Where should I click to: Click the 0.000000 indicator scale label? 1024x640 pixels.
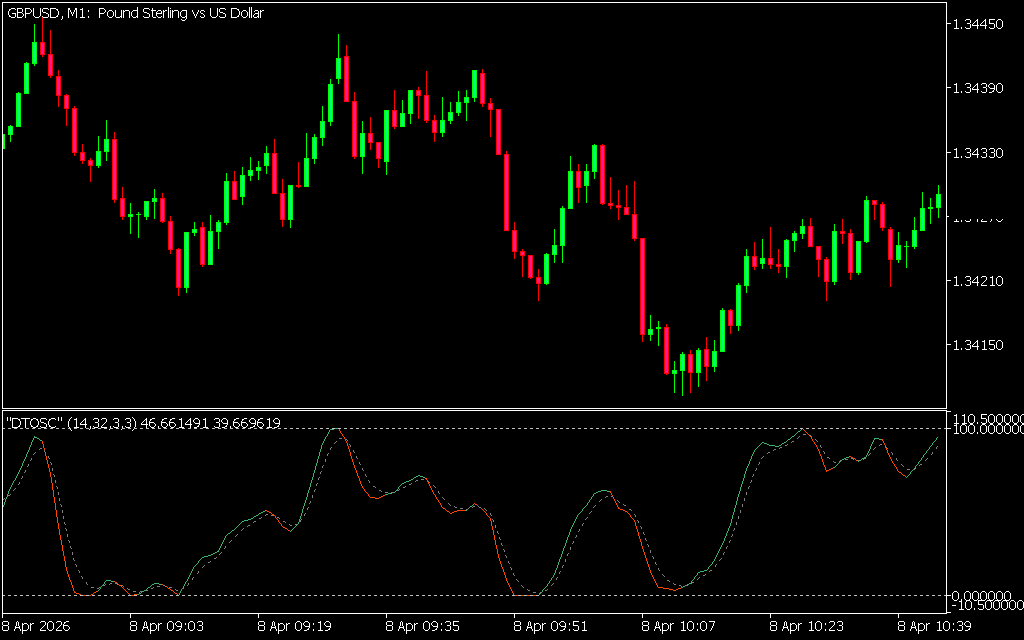[x=983, y=596]
